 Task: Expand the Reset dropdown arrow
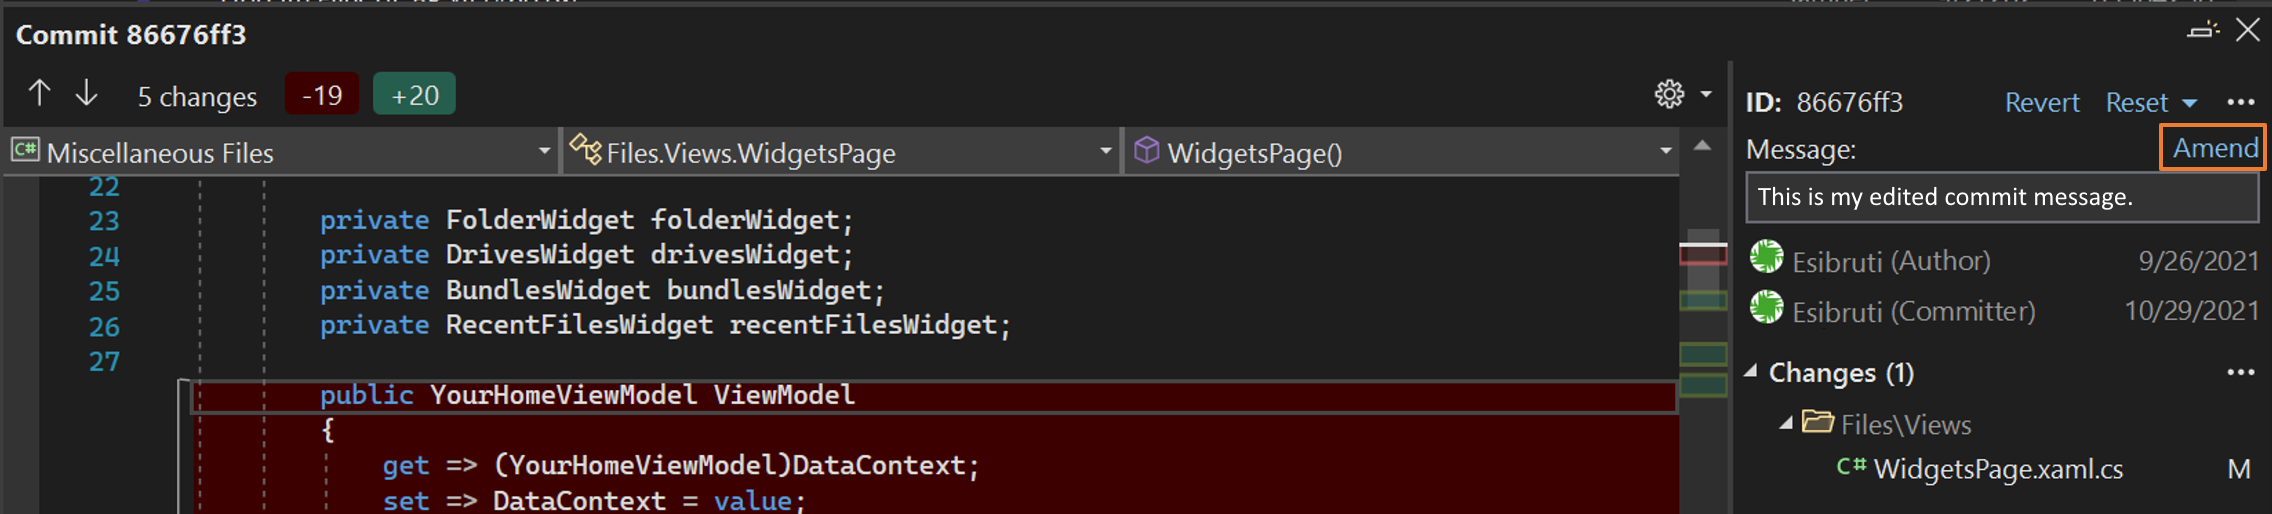[2190, 103]
